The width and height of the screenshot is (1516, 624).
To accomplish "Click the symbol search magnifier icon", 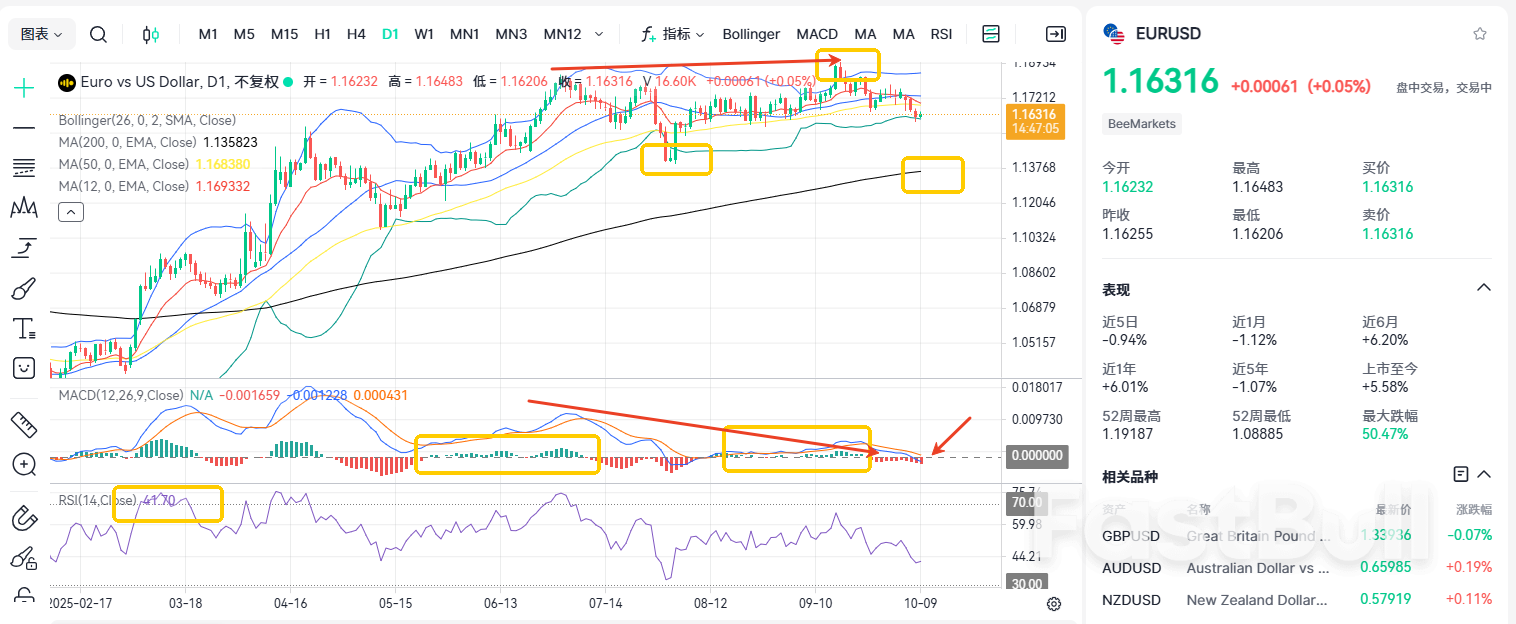I will (x=98, y=34).
